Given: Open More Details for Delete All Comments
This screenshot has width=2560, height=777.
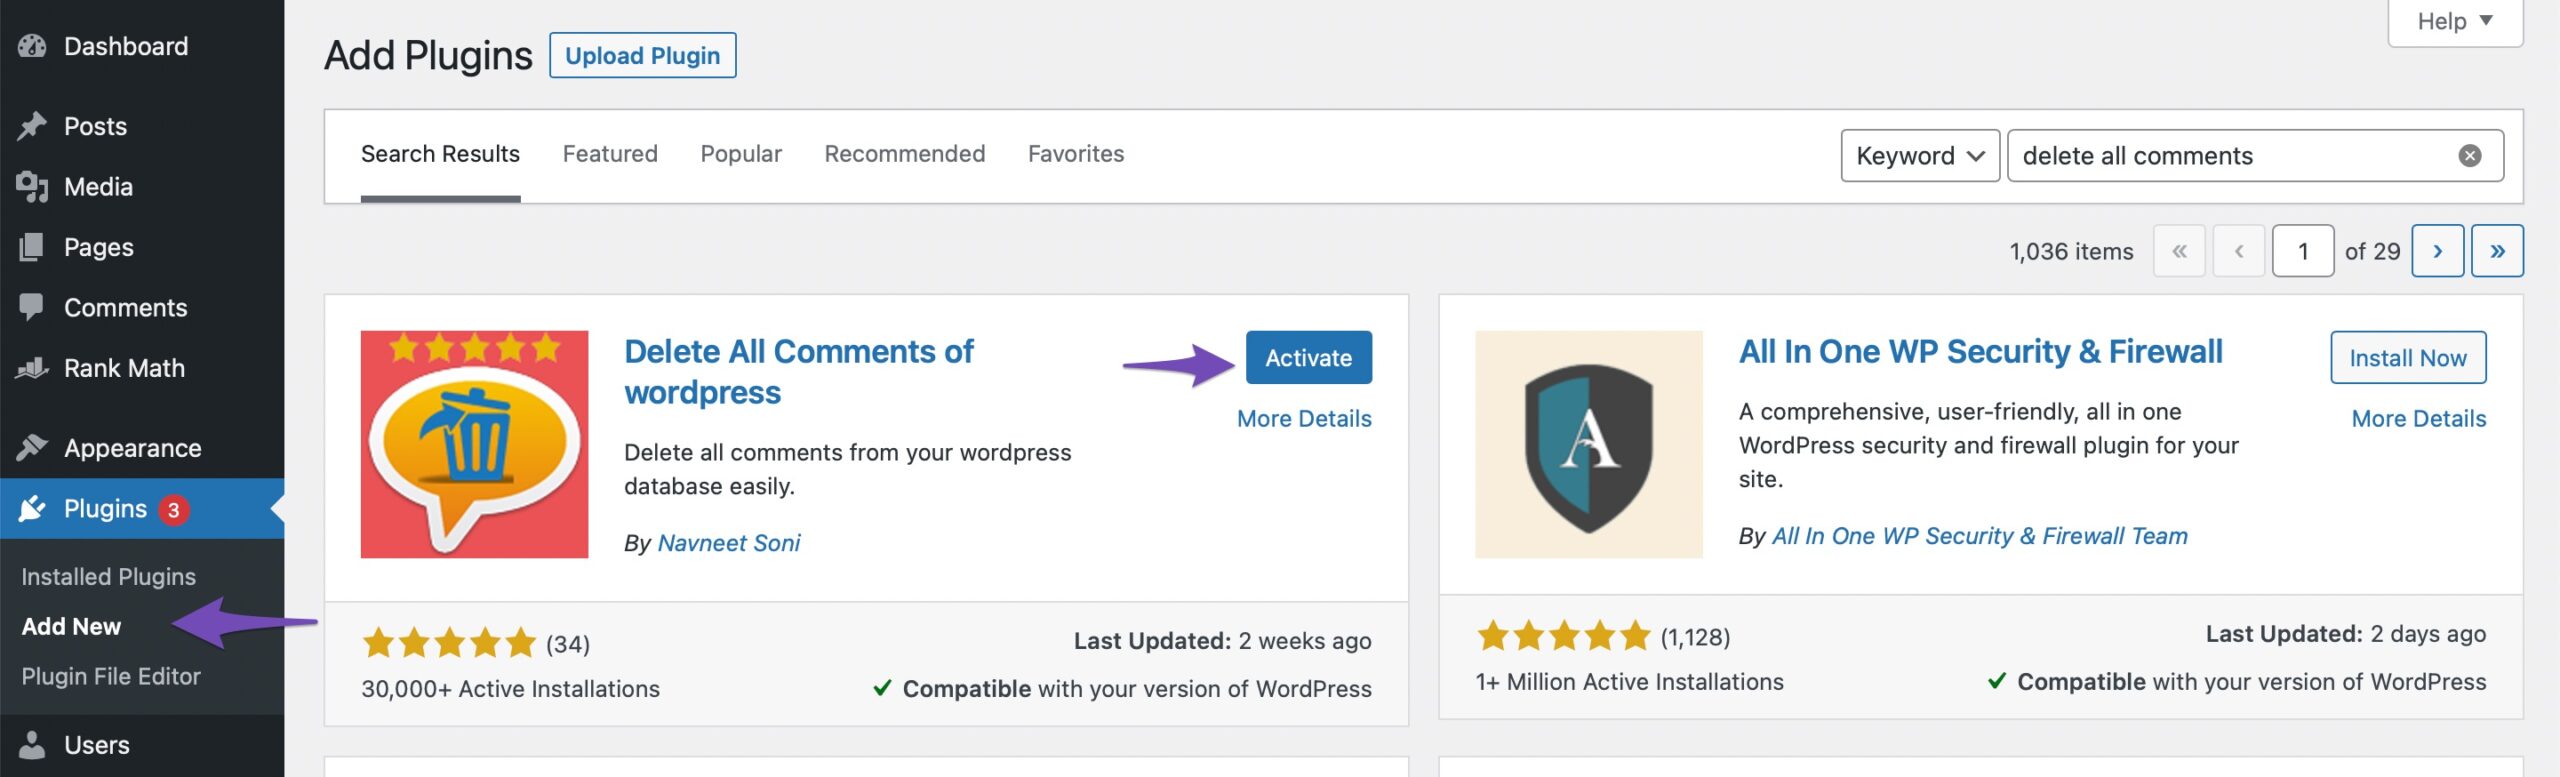Looking at the screenshot, I should [1304, 419].
